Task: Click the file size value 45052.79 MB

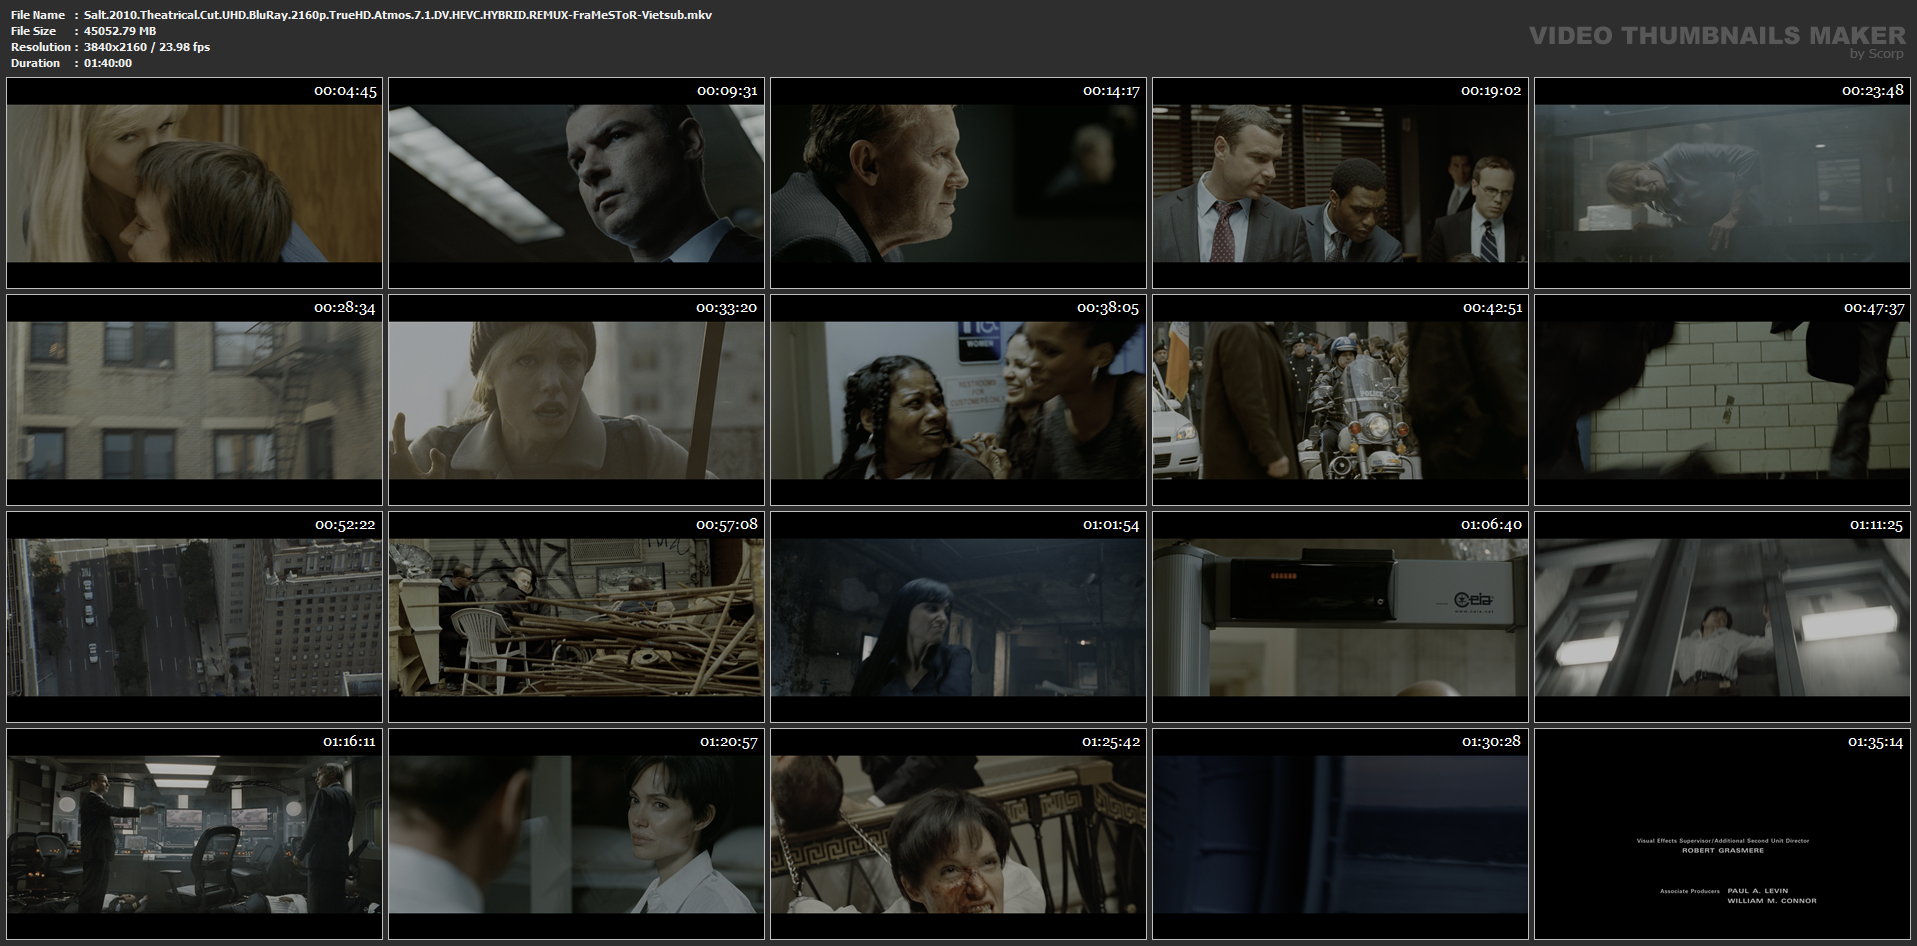Action: point(120,31)
